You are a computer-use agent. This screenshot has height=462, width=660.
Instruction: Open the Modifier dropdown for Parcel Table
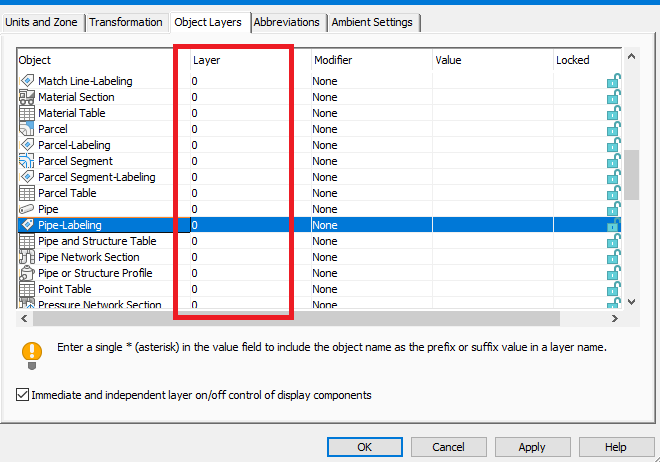tap(372, 193)
